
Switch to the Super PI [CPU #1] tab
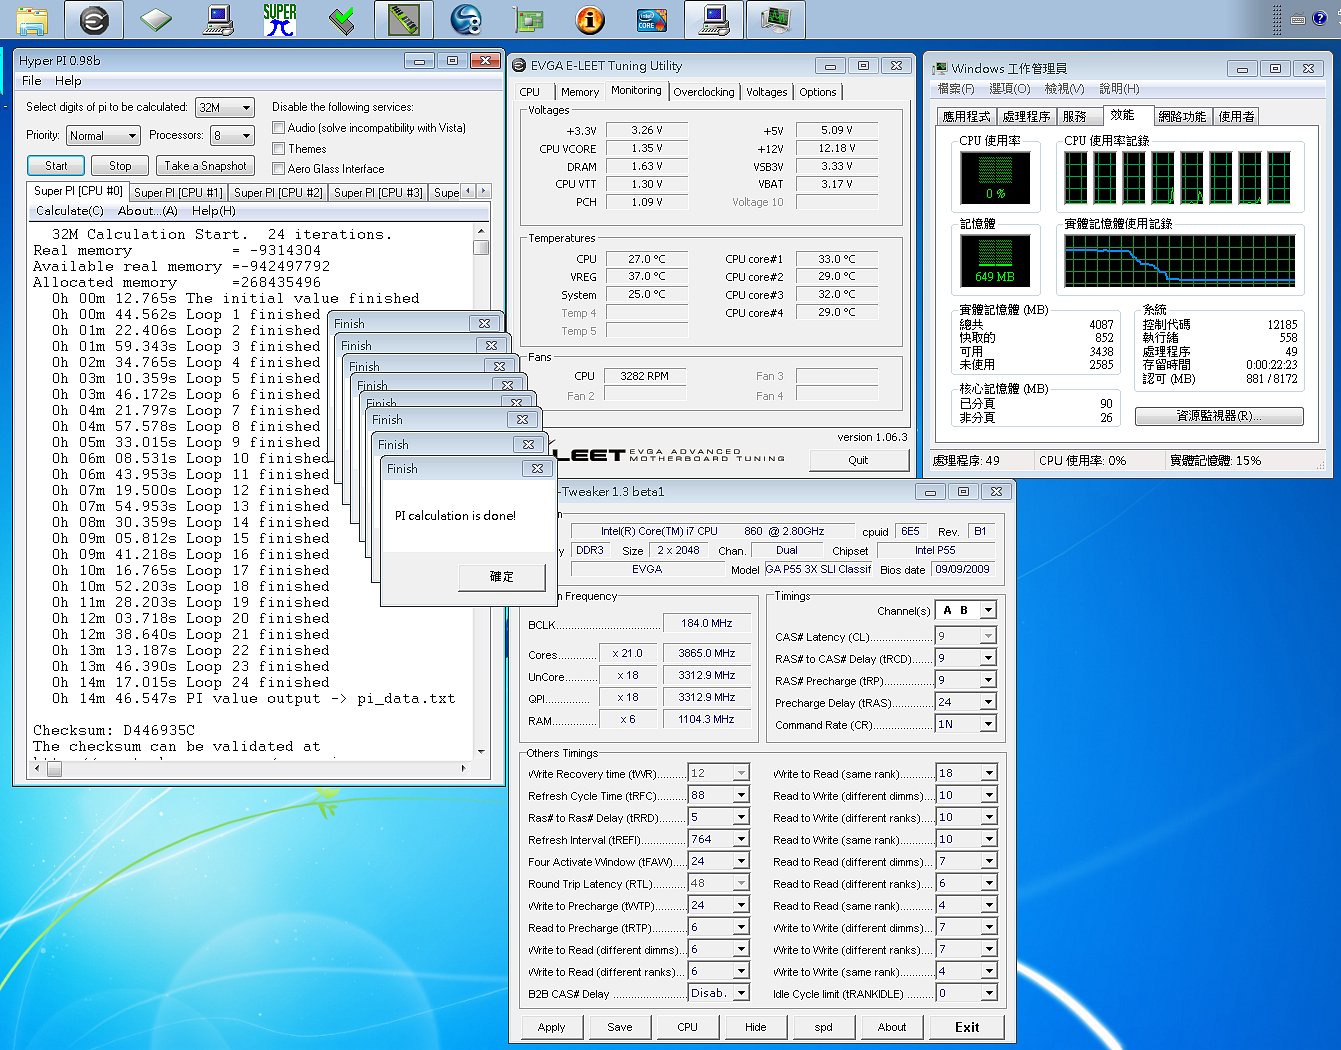point(178,193)
